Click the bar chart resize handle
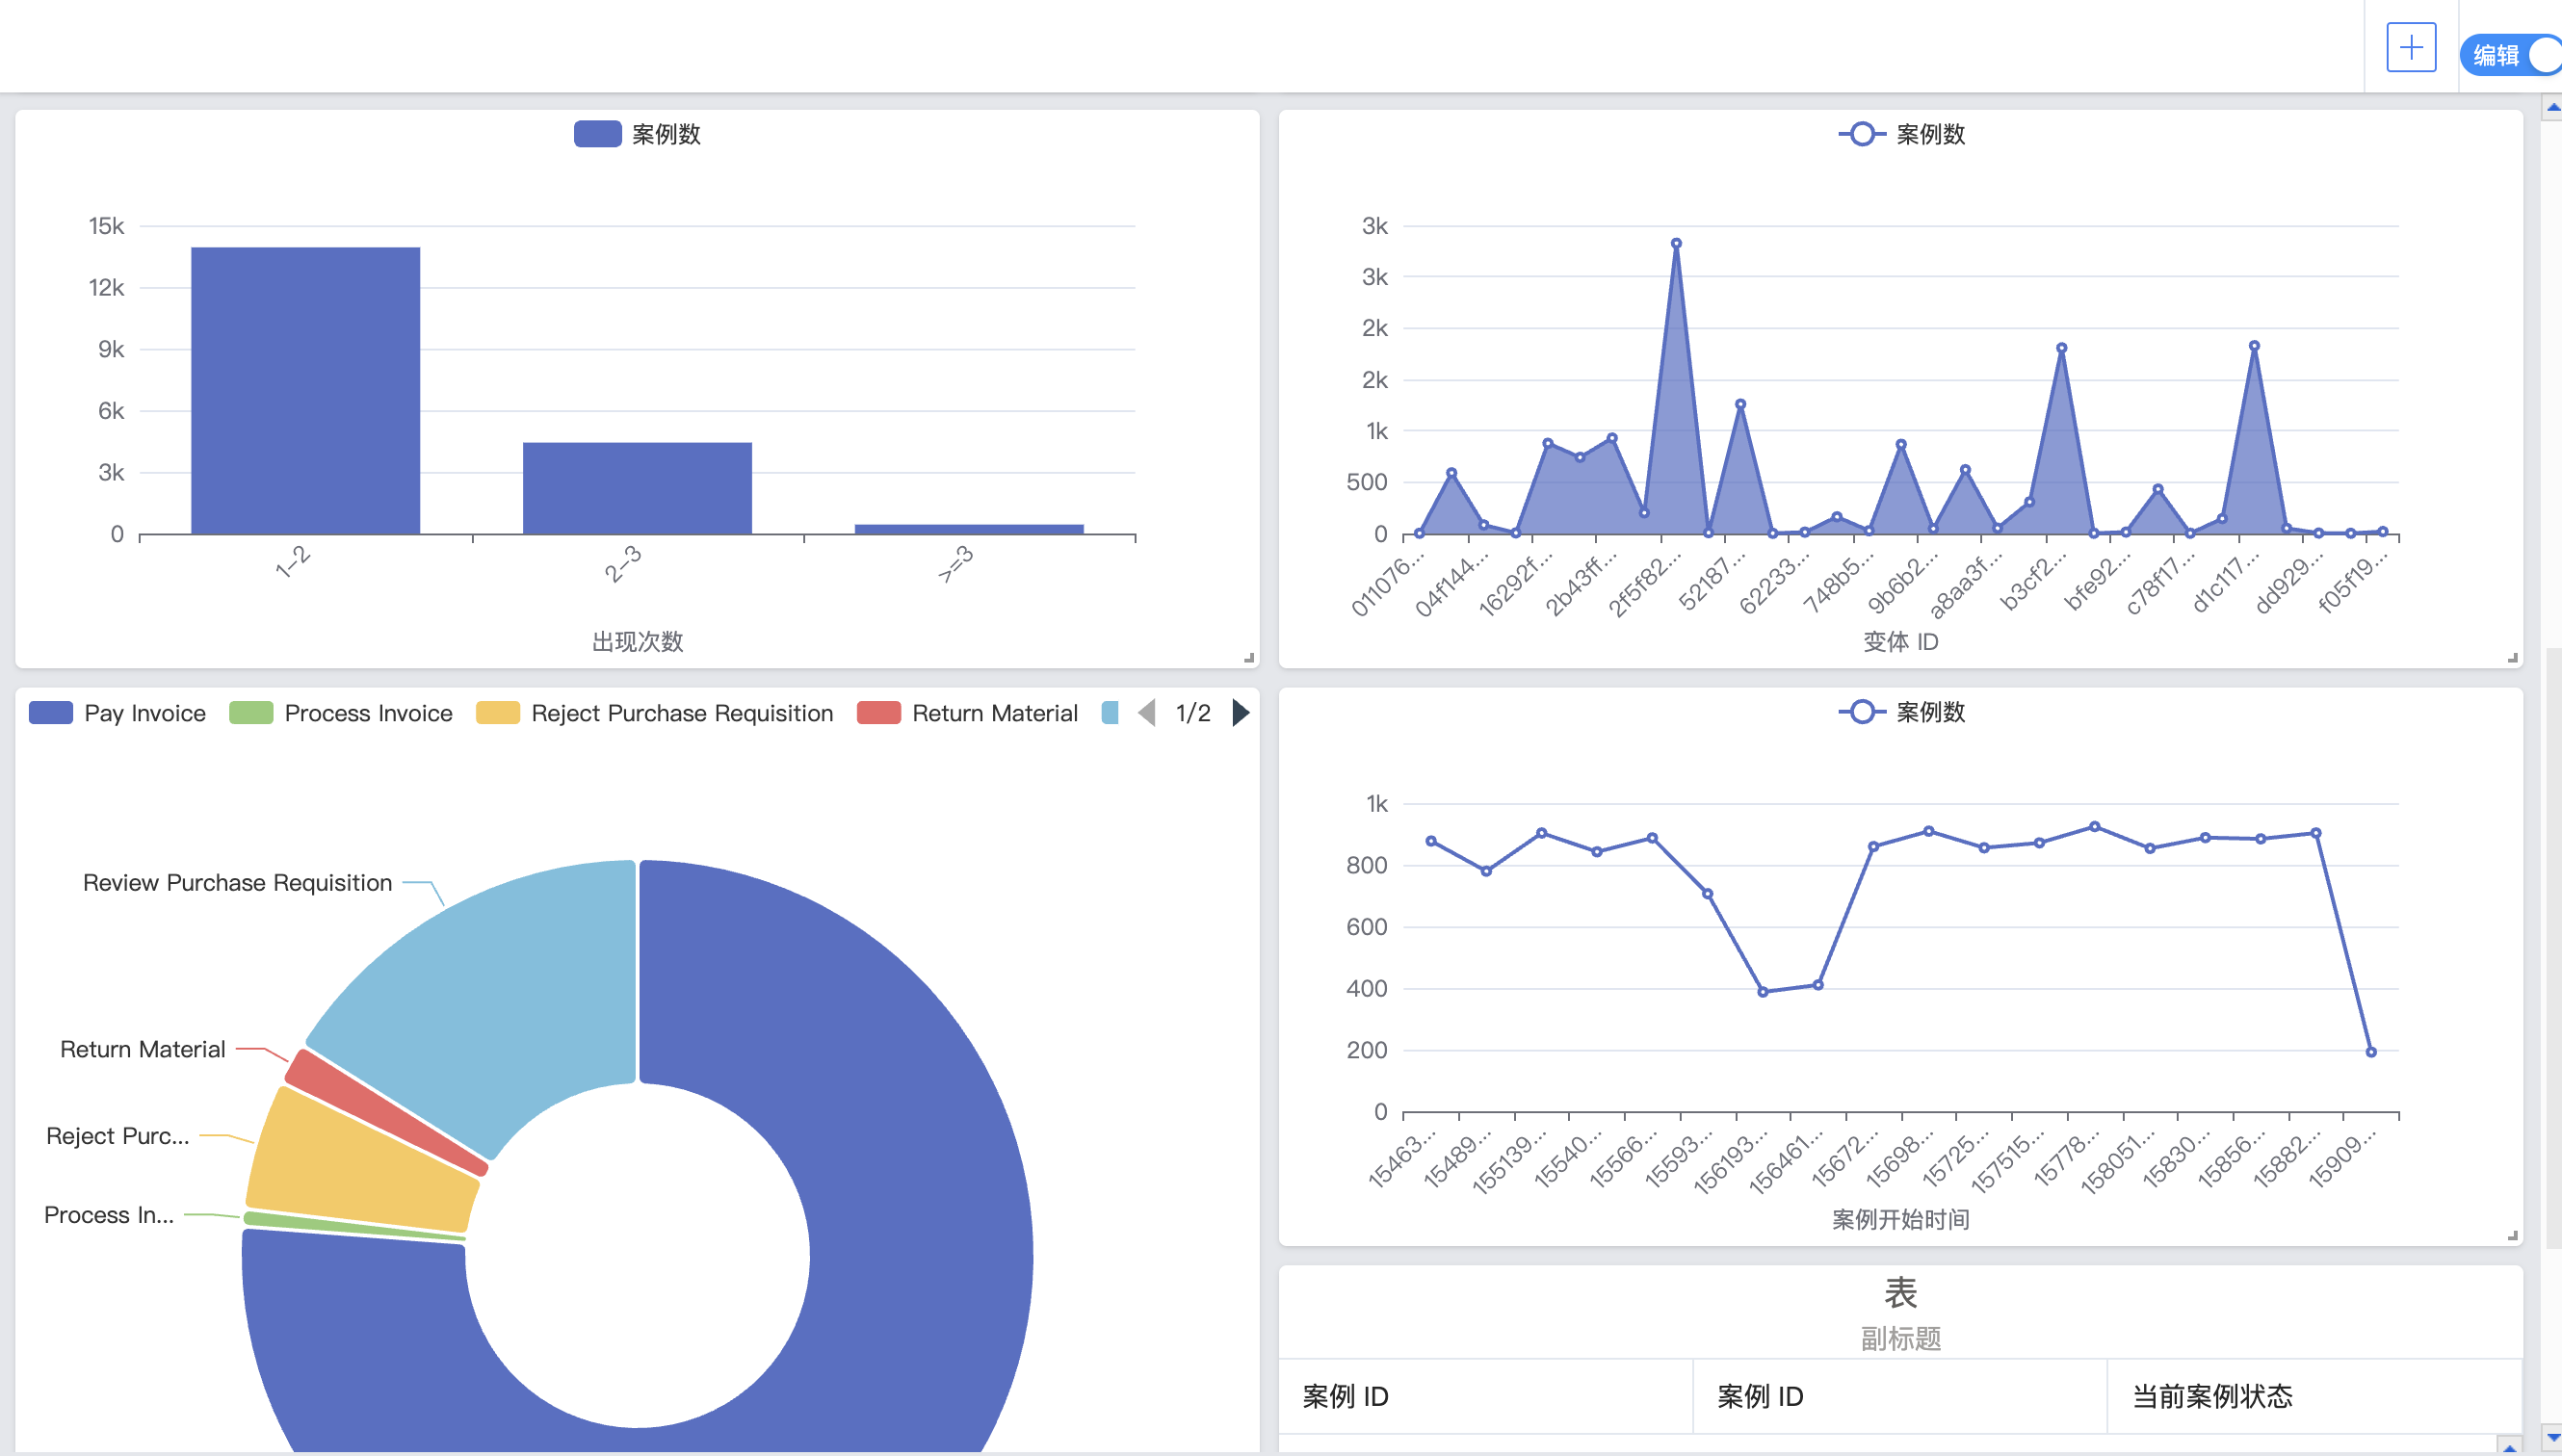Screen dimensions: 2562x1456 pyautogui.click(x=1249, y=658)
